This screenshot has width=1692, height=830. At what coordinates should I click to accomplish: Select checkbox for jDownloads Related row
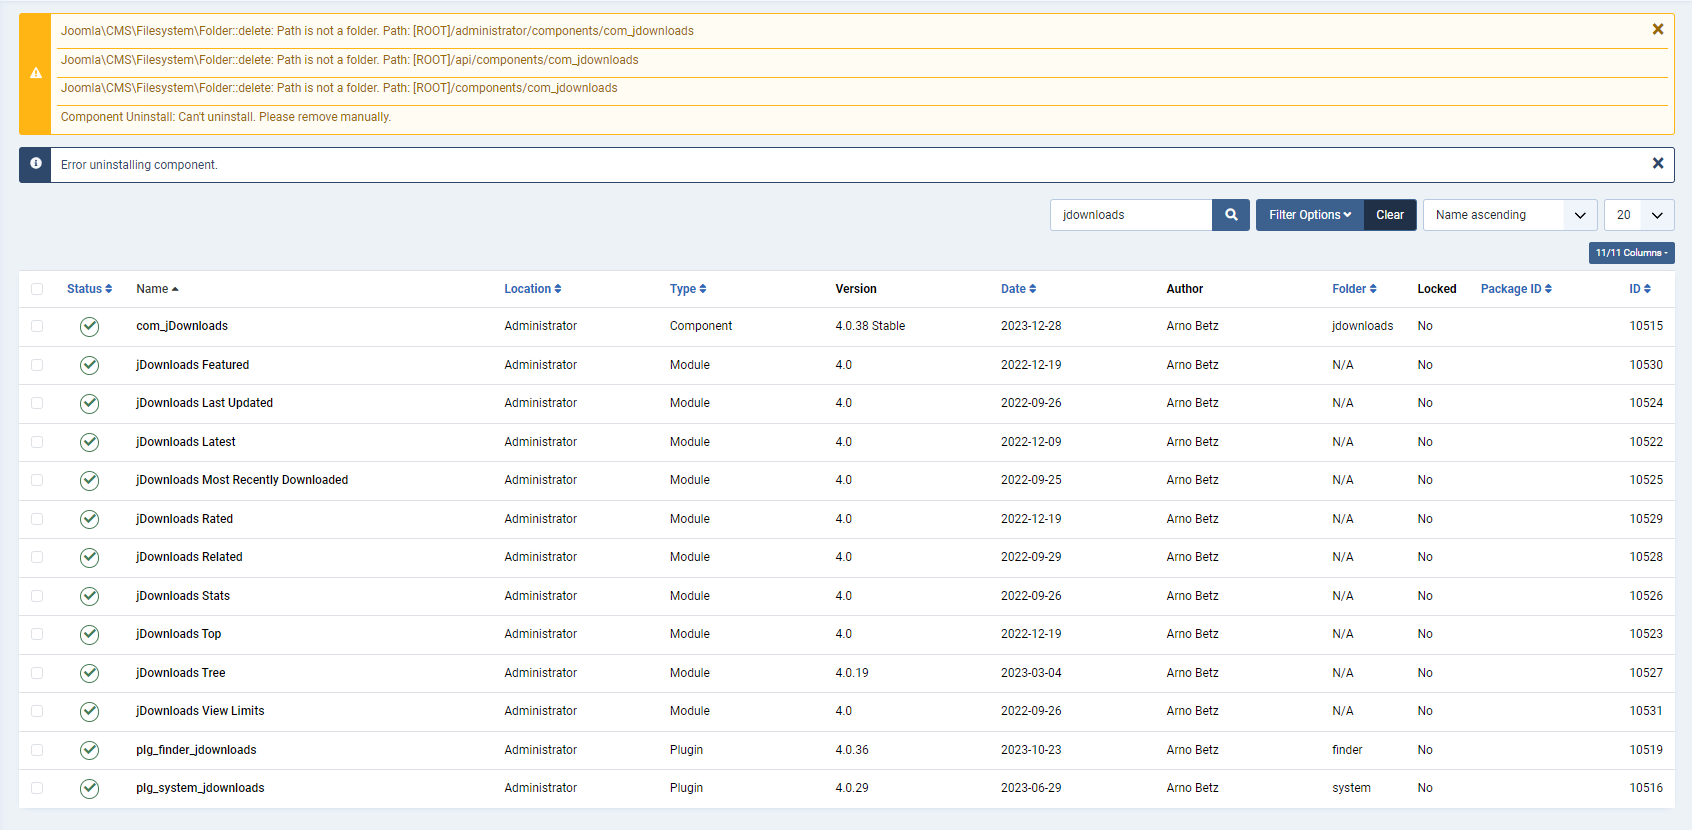coord(37,557)
